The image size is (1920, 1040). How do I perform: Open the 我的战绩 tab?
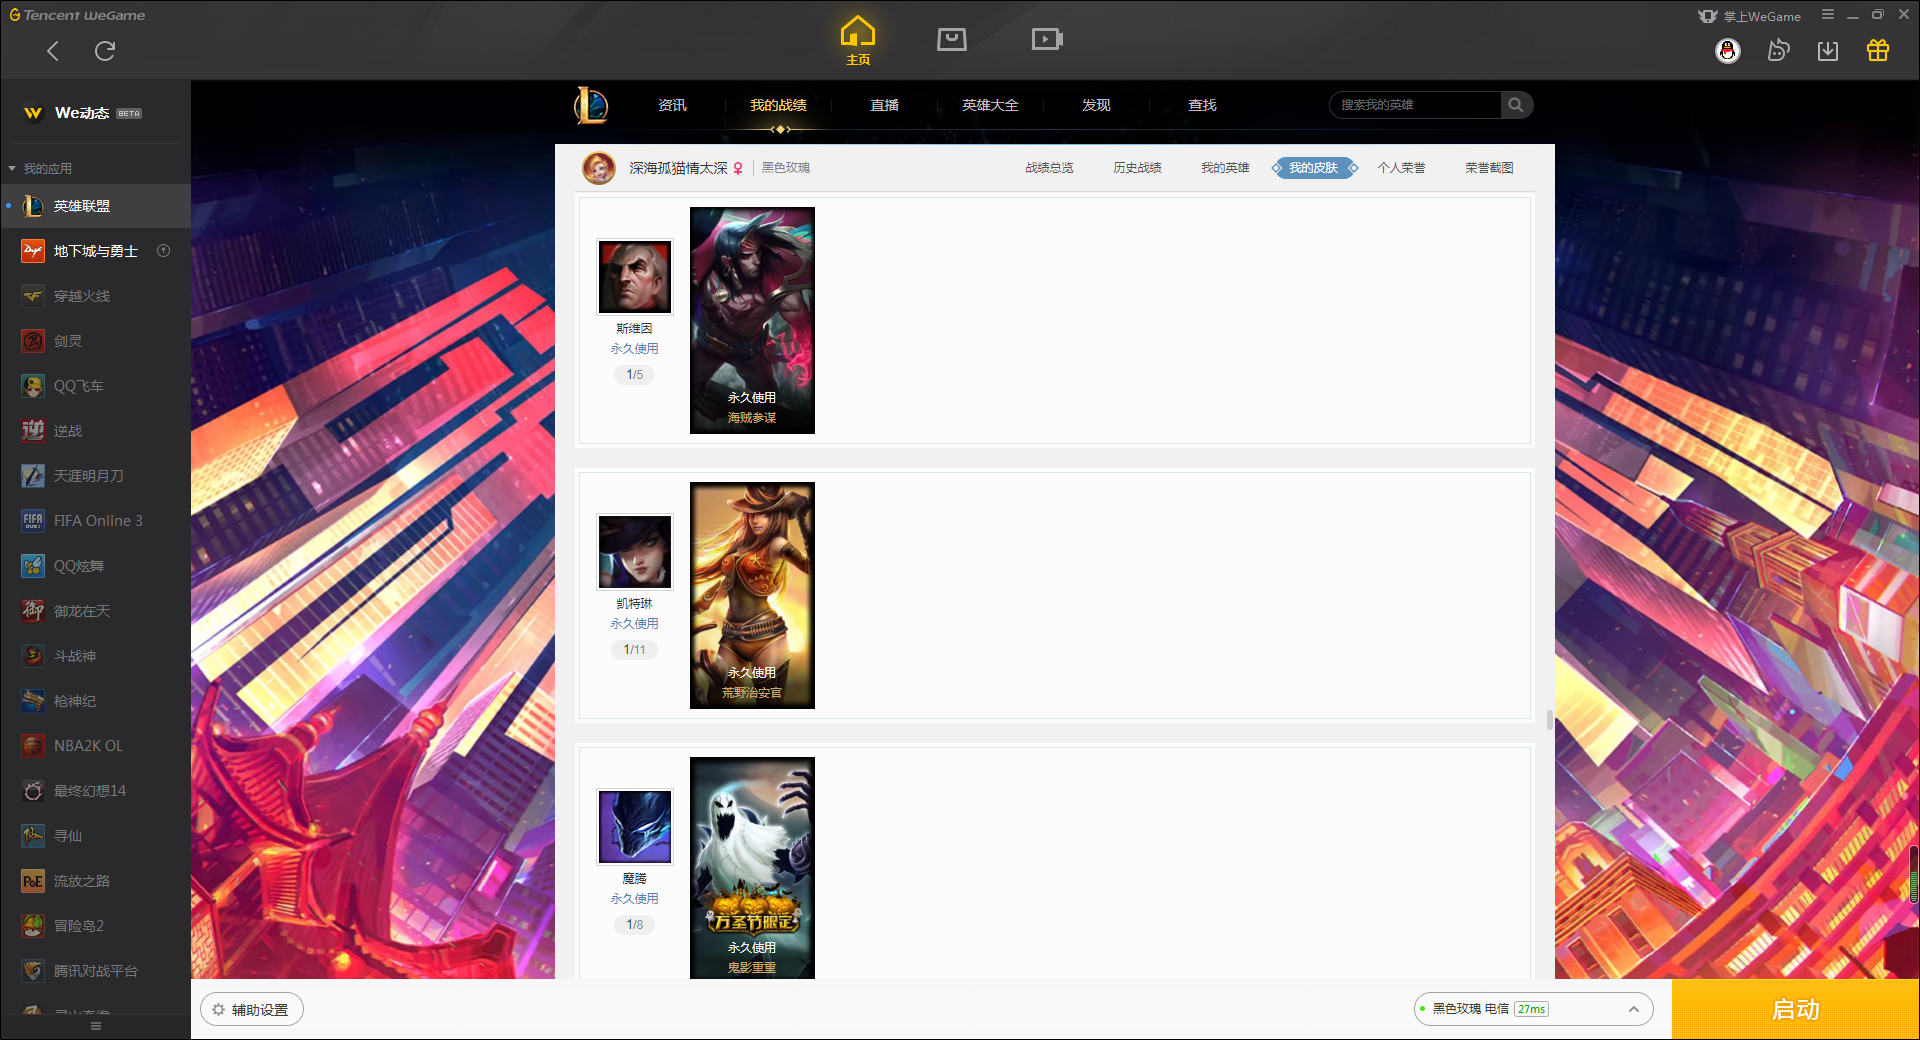(x=779, y=105)
